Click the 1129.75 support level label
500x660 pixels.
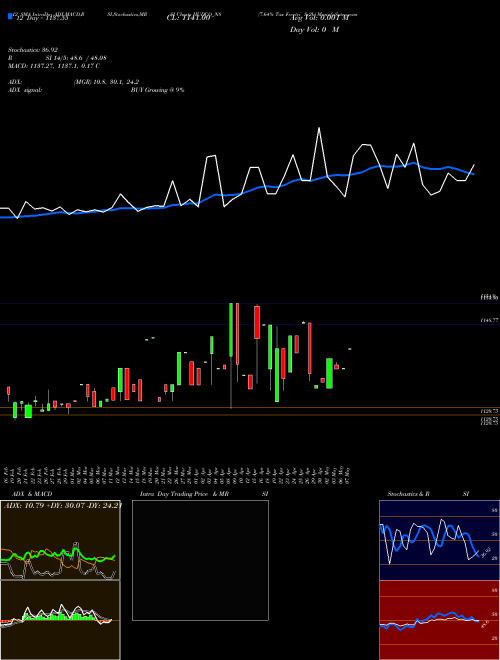pyautogui.click(x=489, y=410)
